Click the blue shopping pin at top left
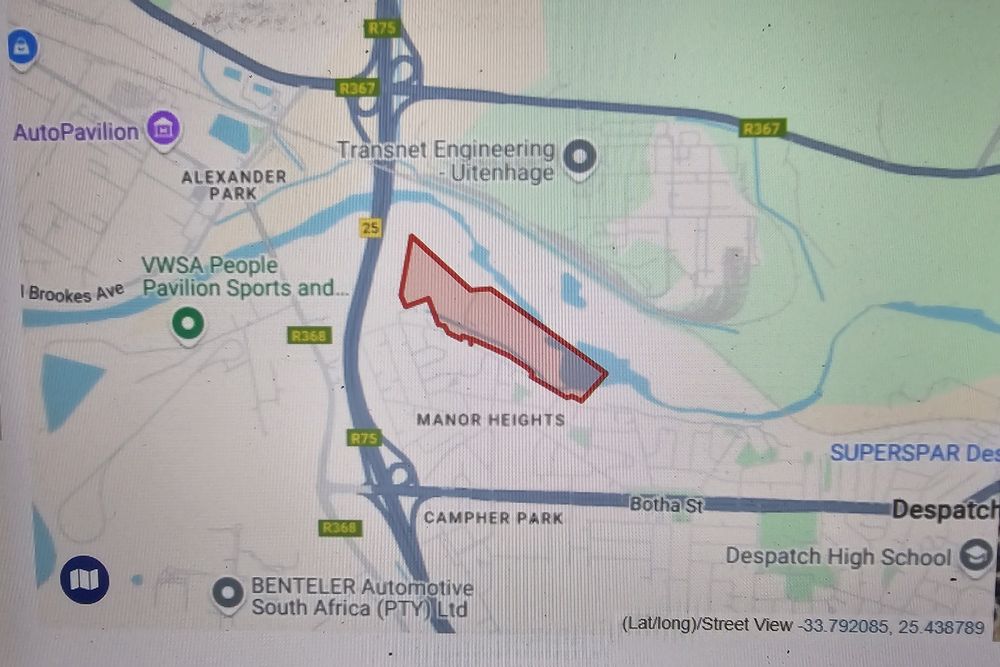Image resolution: width=1000 pixels, height=667 pixels. [22, 48]
